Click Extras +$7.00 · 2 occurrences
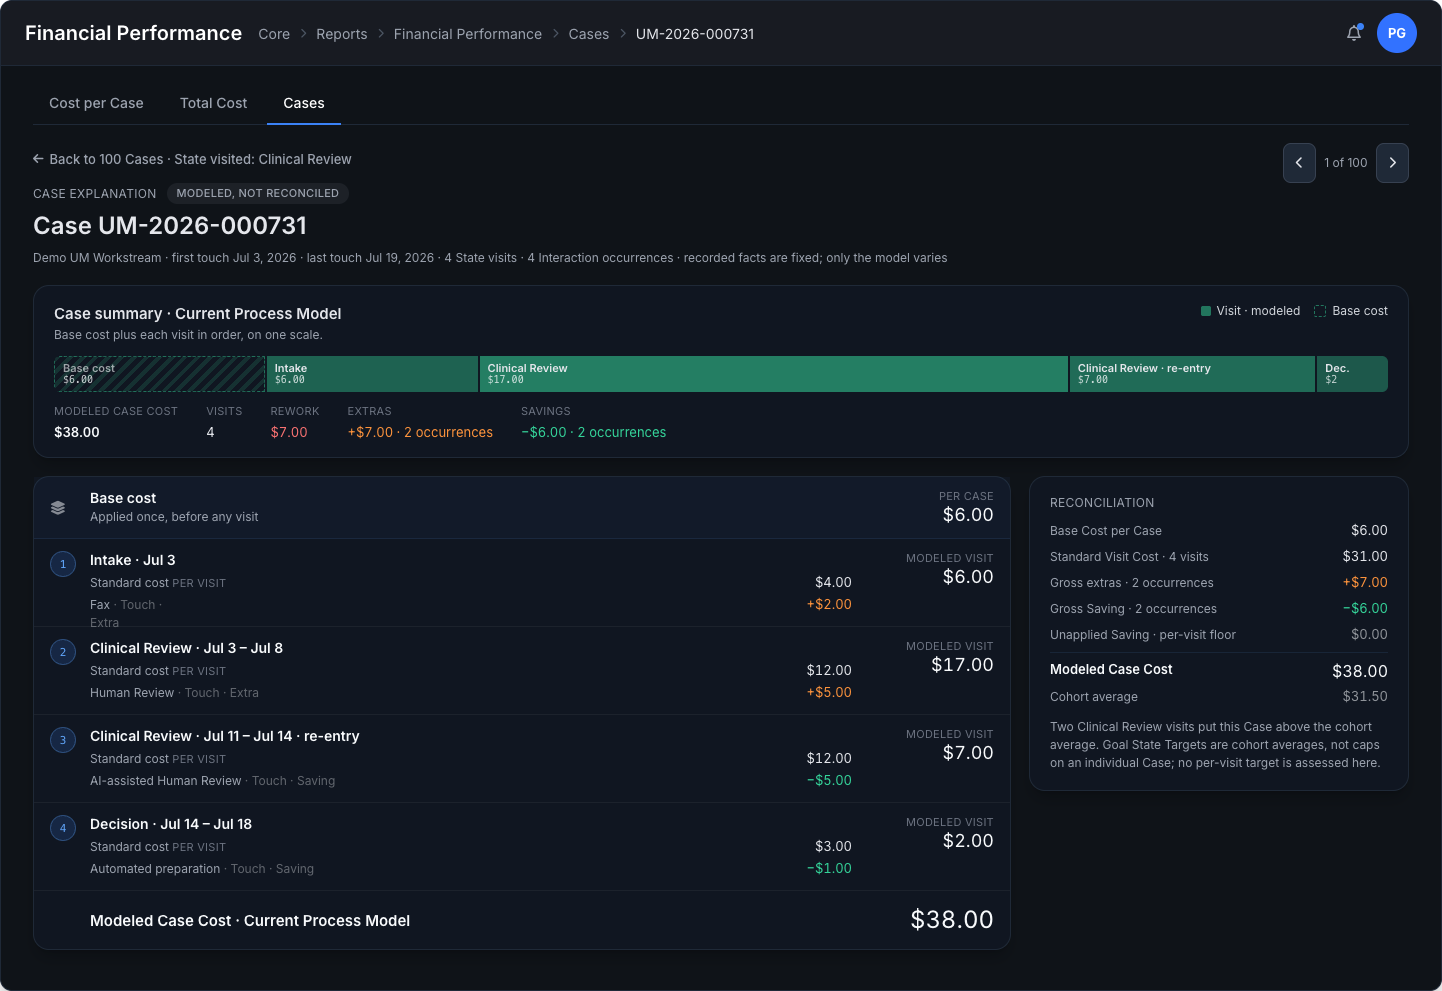This screenshot has width=1442, height=991. click(420, 432)
